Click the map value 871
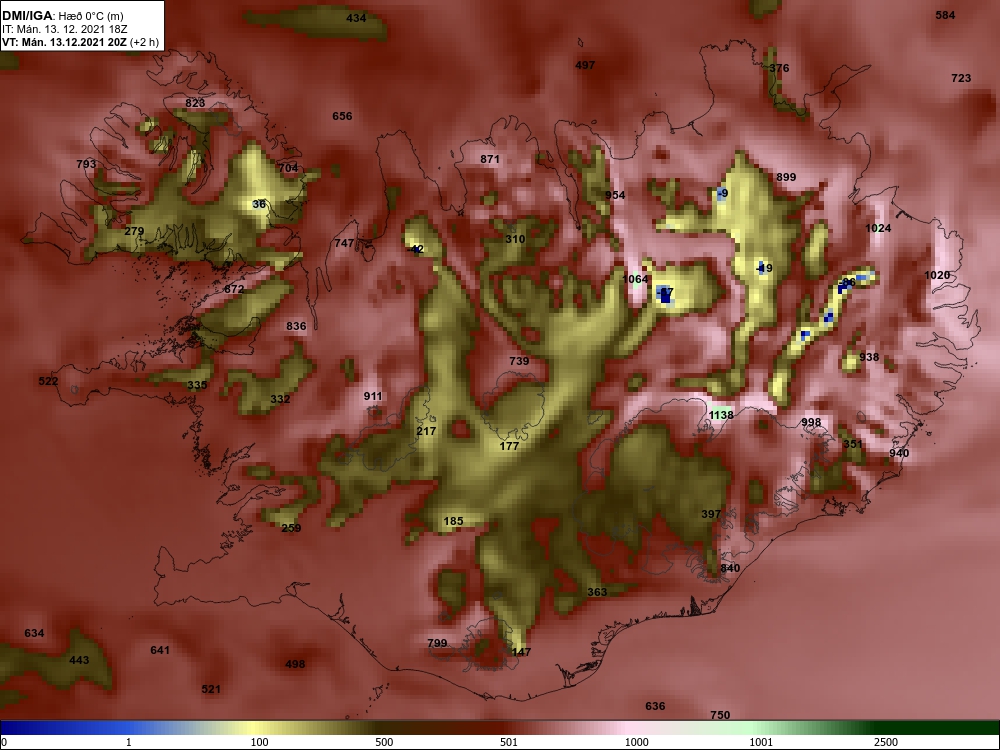Image resolution: width=1000 pixels, height=750 pixels. [490, 159]
